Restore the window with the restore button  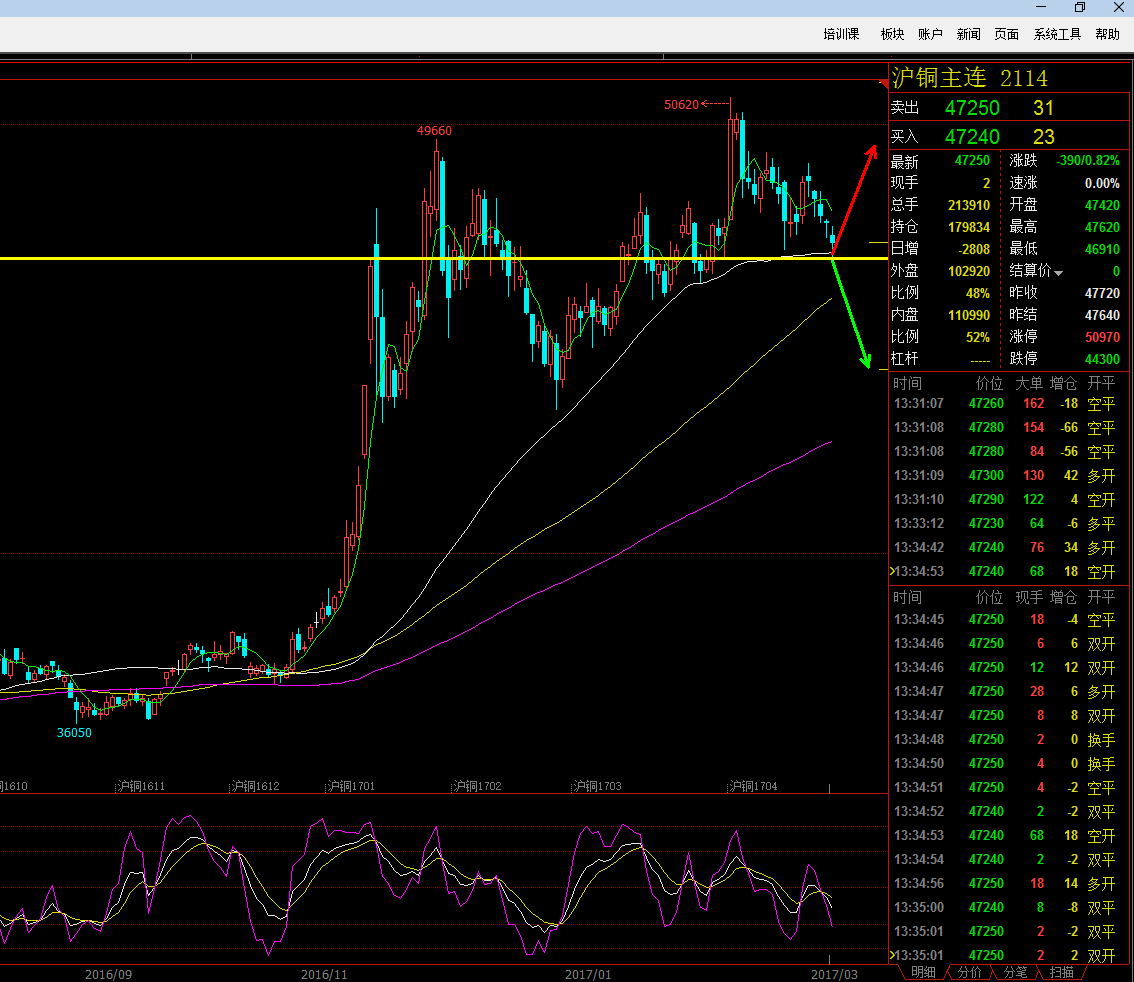click(1080, 7)
